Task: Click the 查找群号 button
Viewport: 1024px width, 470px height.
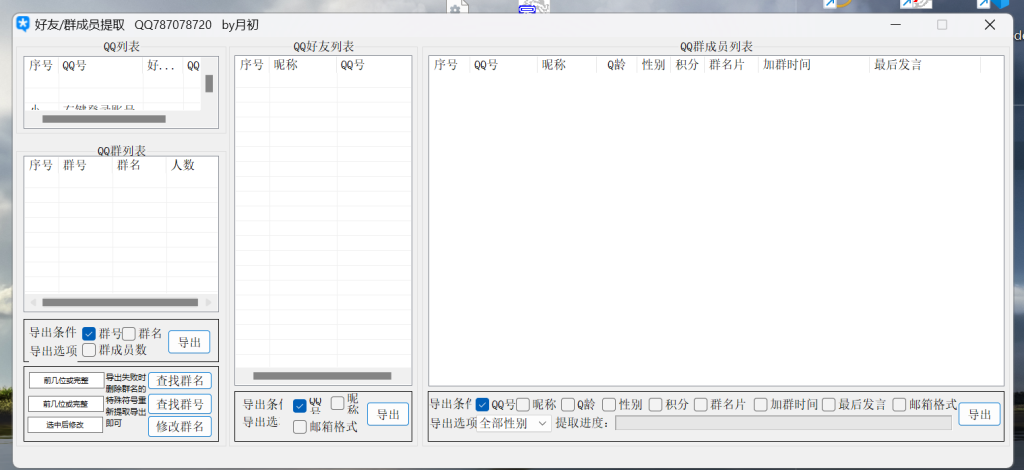Action: (180, 403)
